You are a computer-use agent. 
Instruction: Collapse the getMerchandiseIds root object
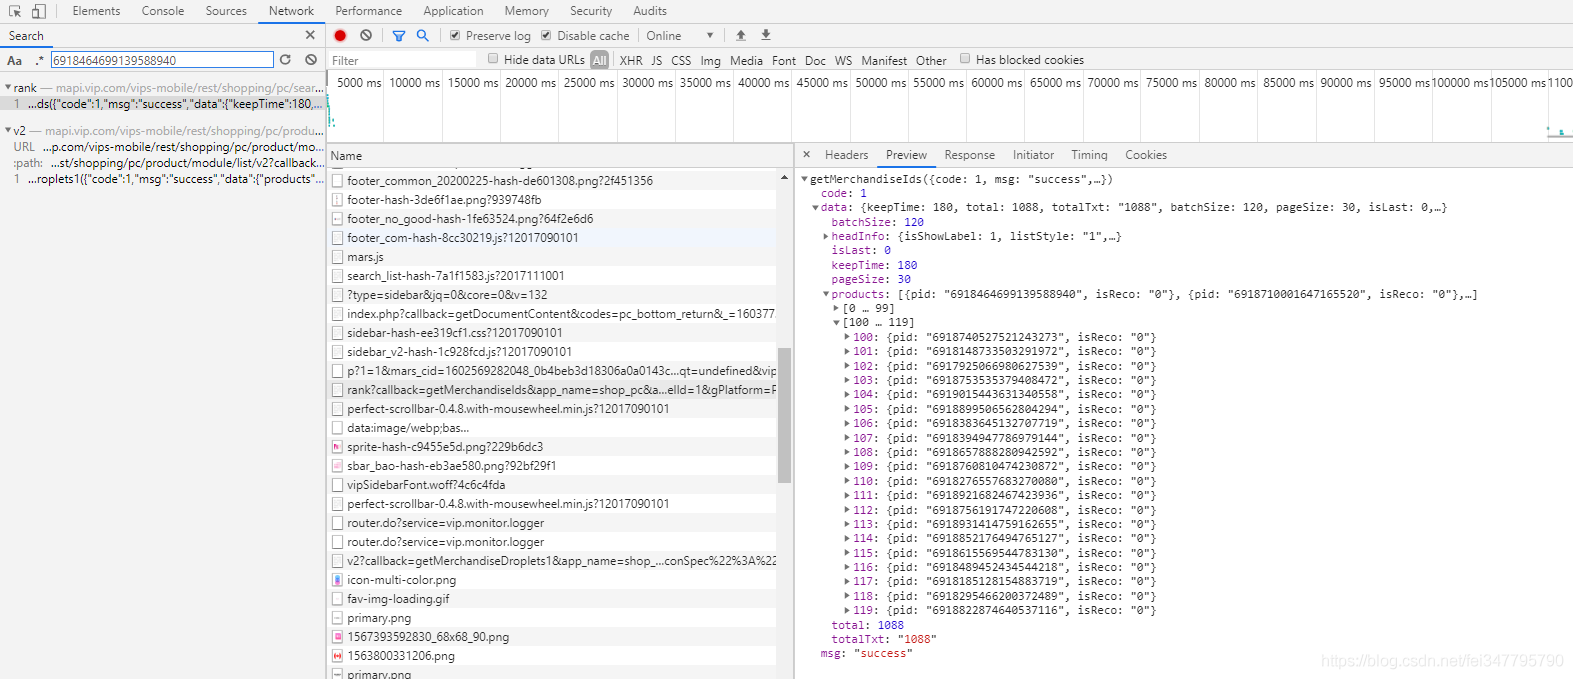pos(805,180)
